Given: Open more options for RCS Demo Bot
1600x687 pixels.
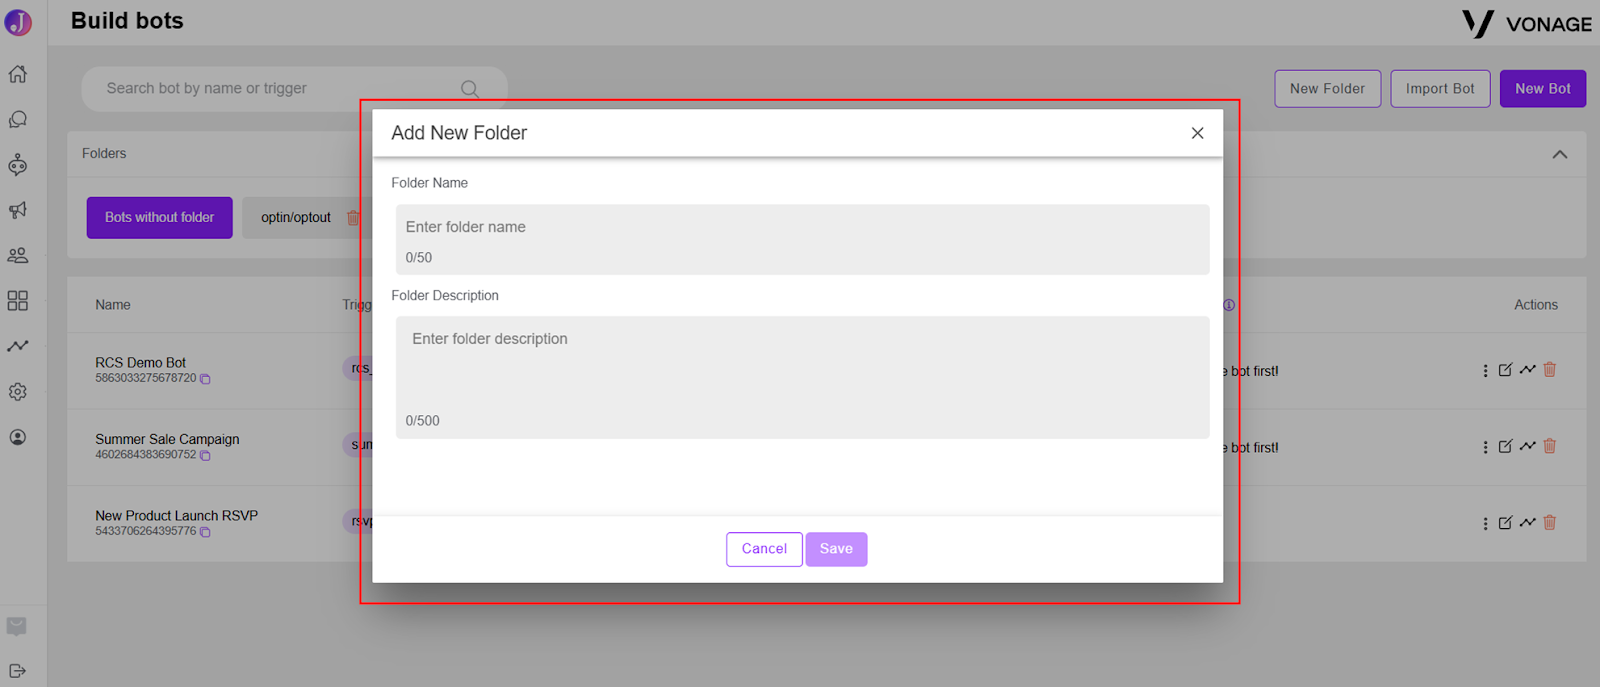Looking at the screenshot, I should pyautogui.click(x=1485, y=371).
